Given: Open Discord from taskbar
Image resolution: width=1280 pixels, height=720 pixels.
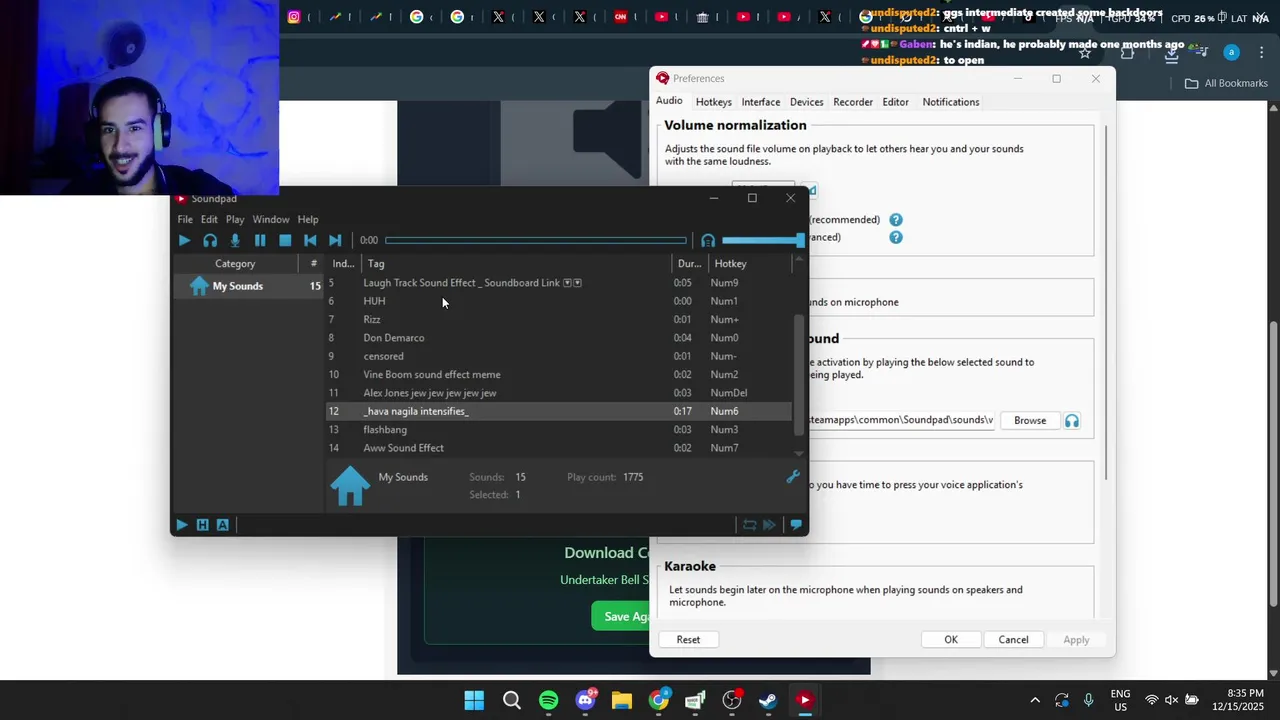Looking at the screenshot, I should (586, 700).
